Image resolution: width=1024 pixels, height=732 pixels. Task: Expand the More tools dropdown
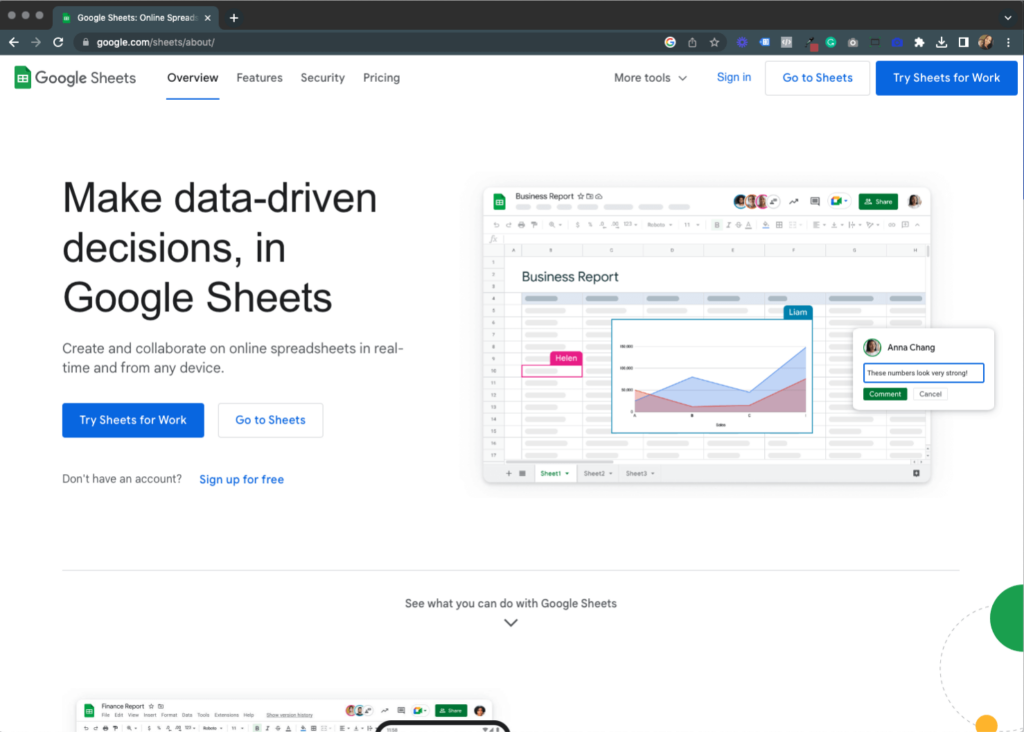(x=650, y=78)
